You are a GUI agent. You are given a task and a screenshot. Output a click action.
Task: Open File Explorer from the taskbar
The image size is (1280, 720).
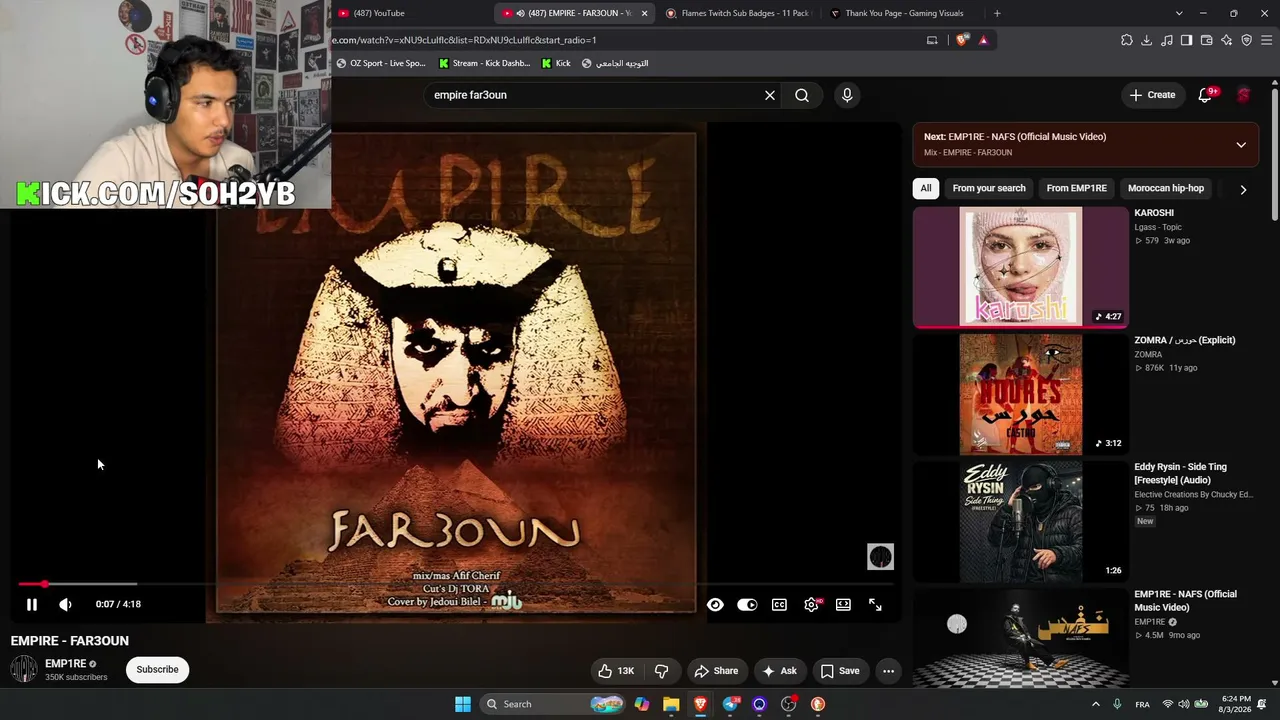pos(671,704)
